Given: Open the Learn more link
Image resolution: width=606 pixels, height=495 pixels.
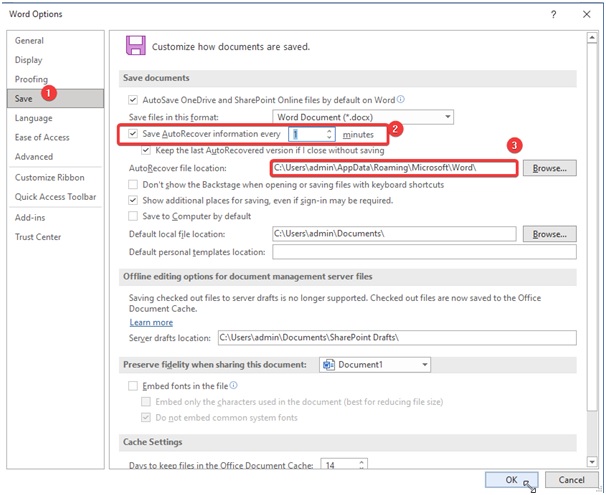Looking at the screenshot, I should click(151, 322).
